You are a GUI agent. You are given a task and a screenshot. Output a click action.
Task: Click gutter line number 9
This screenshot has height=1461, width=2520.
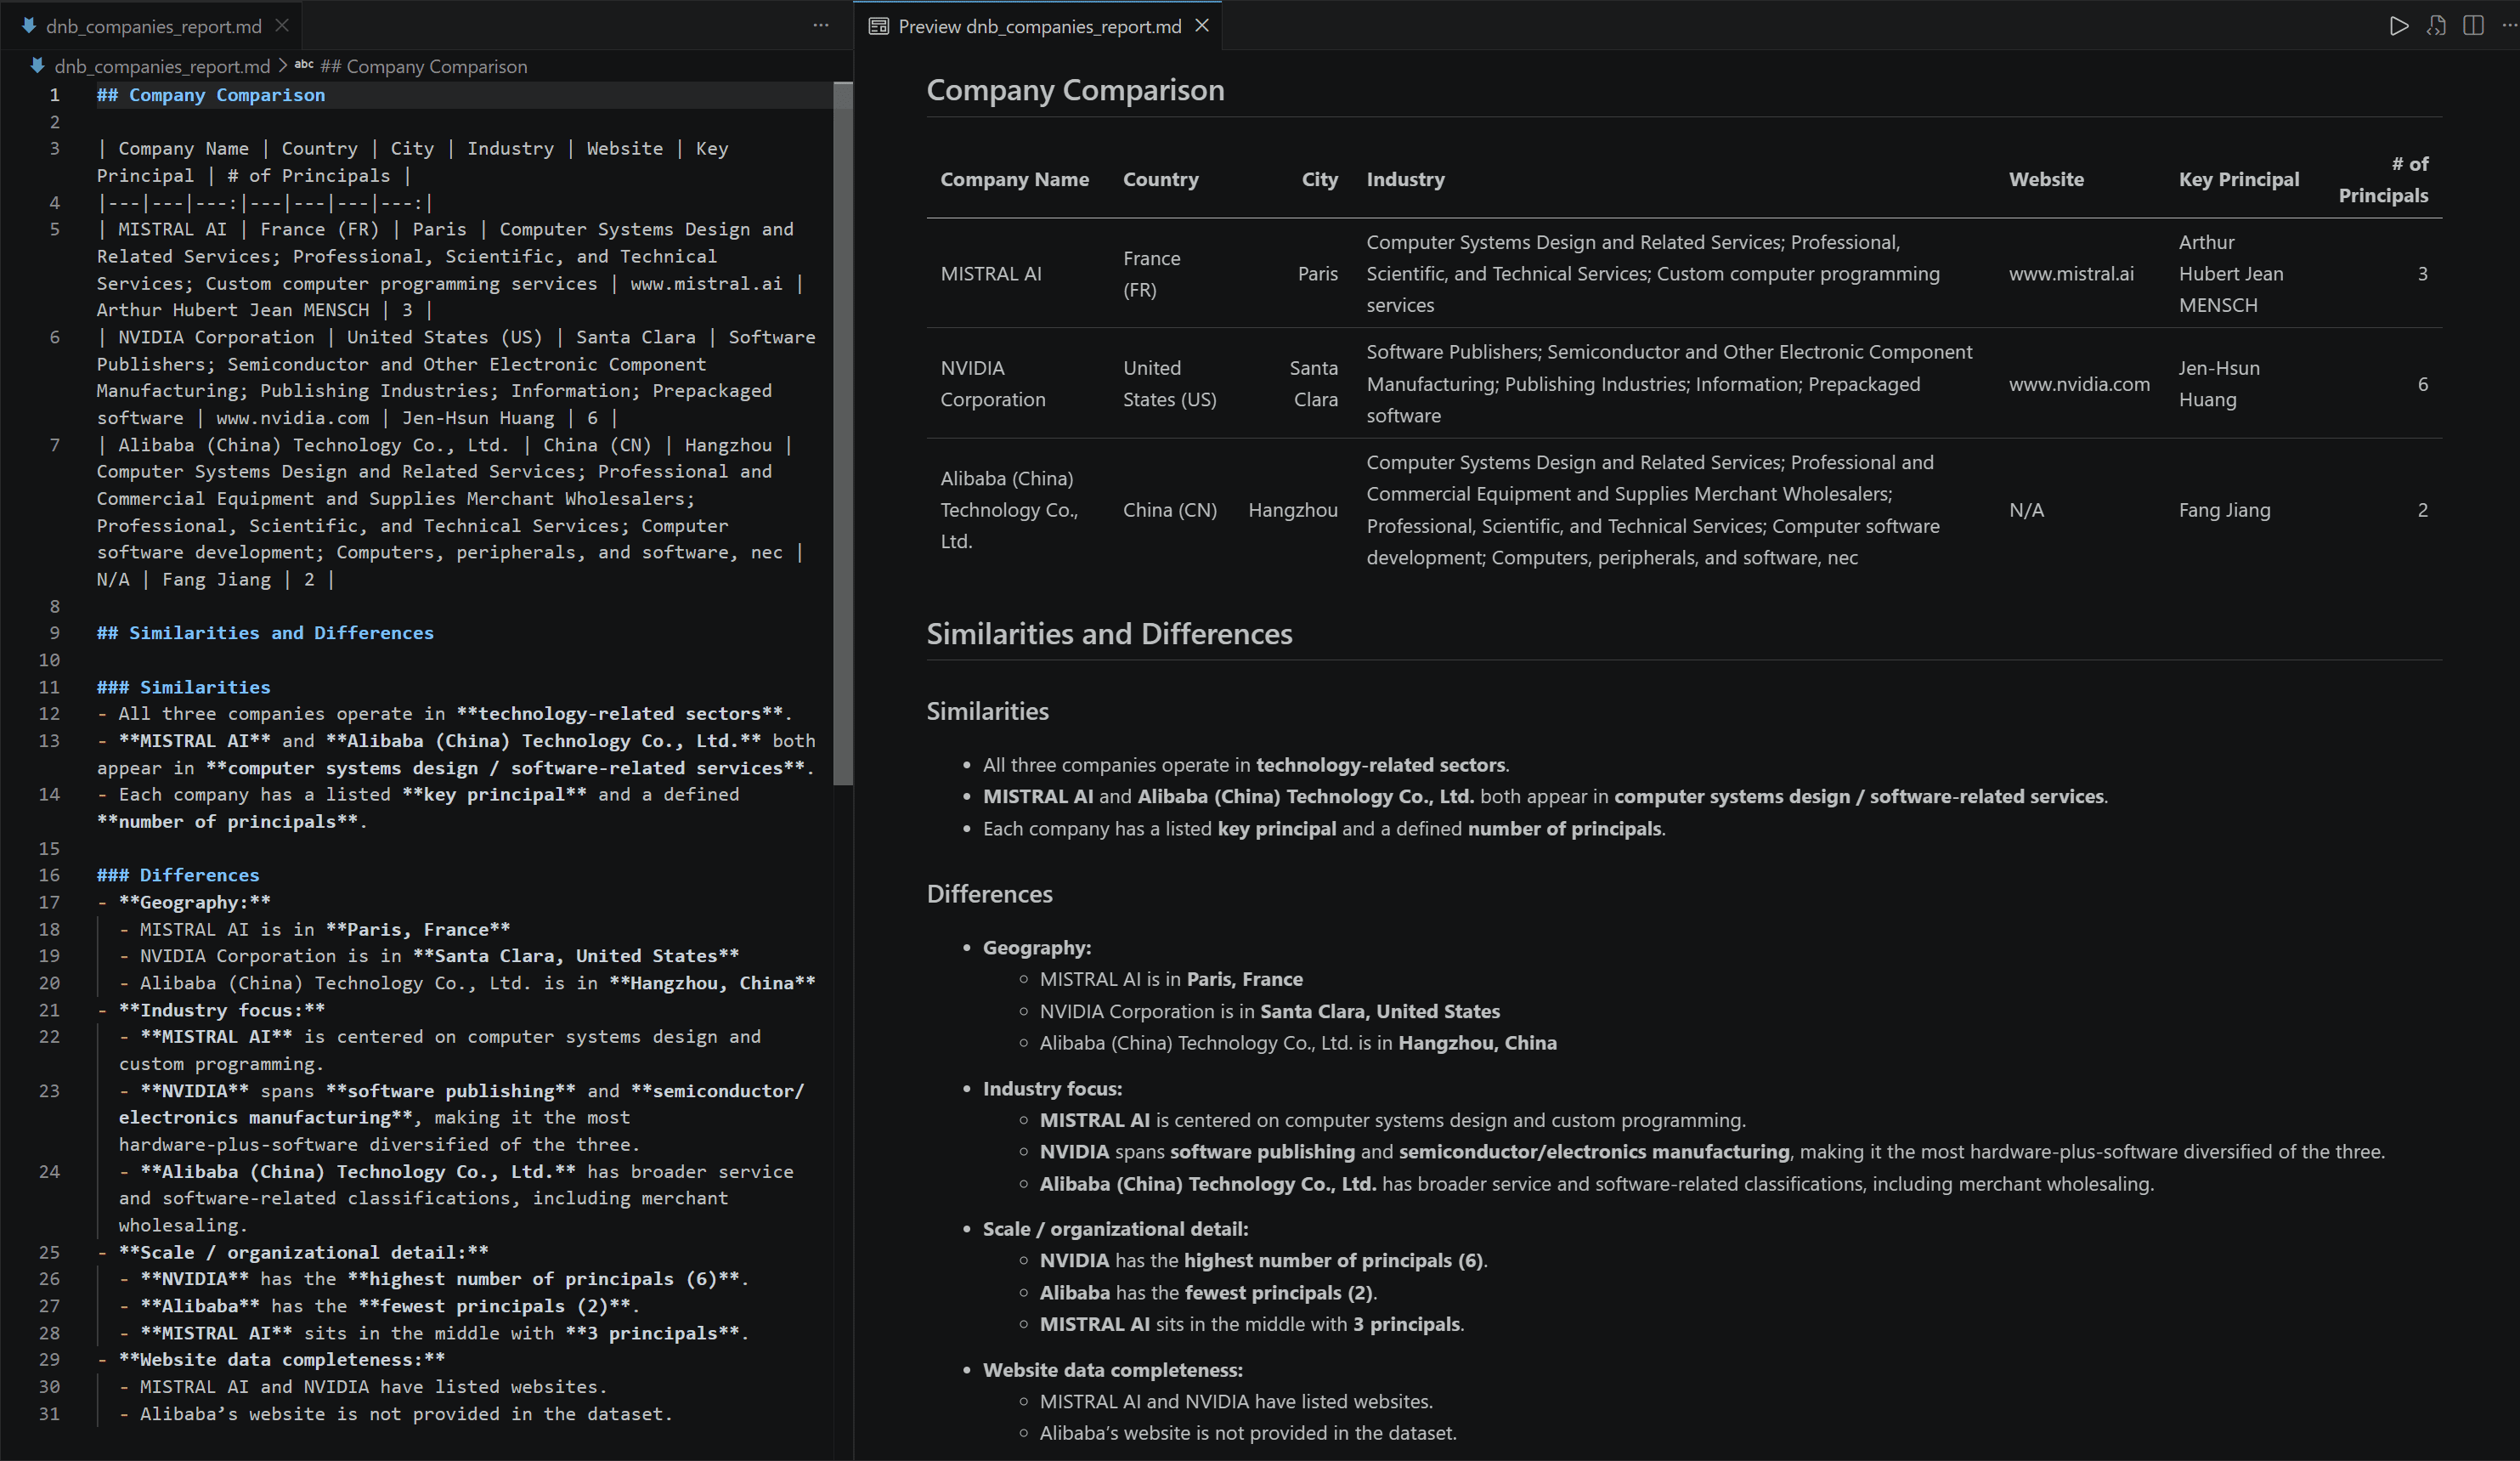54,633
